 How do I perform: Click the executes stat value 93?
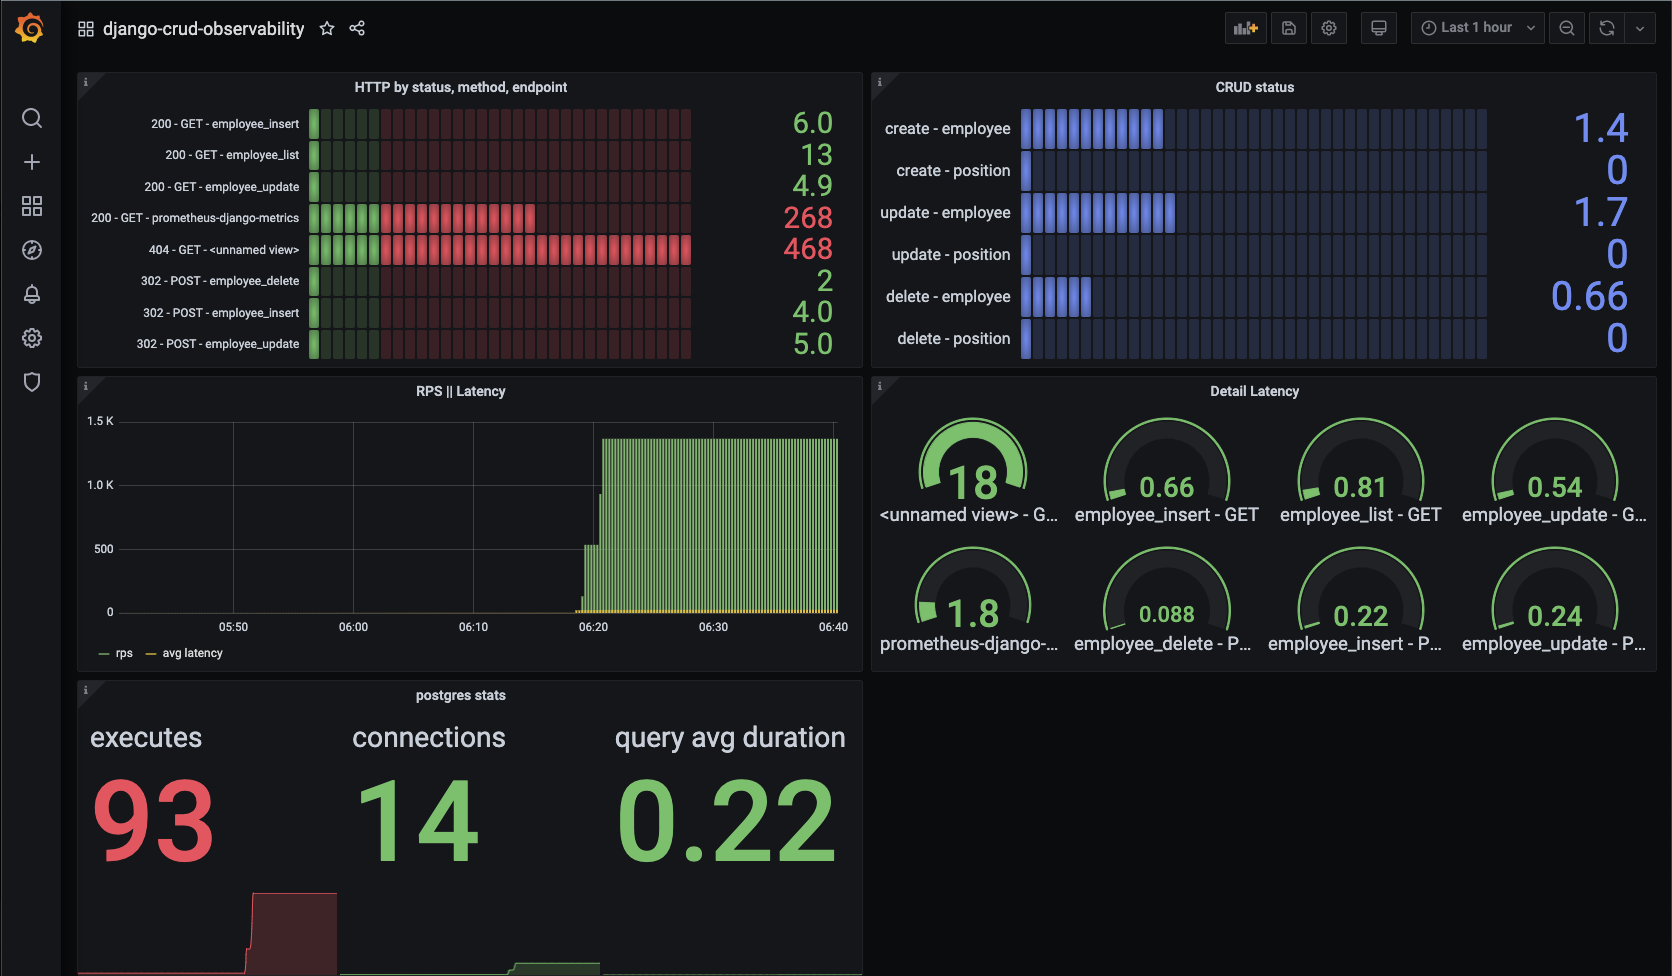(x=153, y=823)
